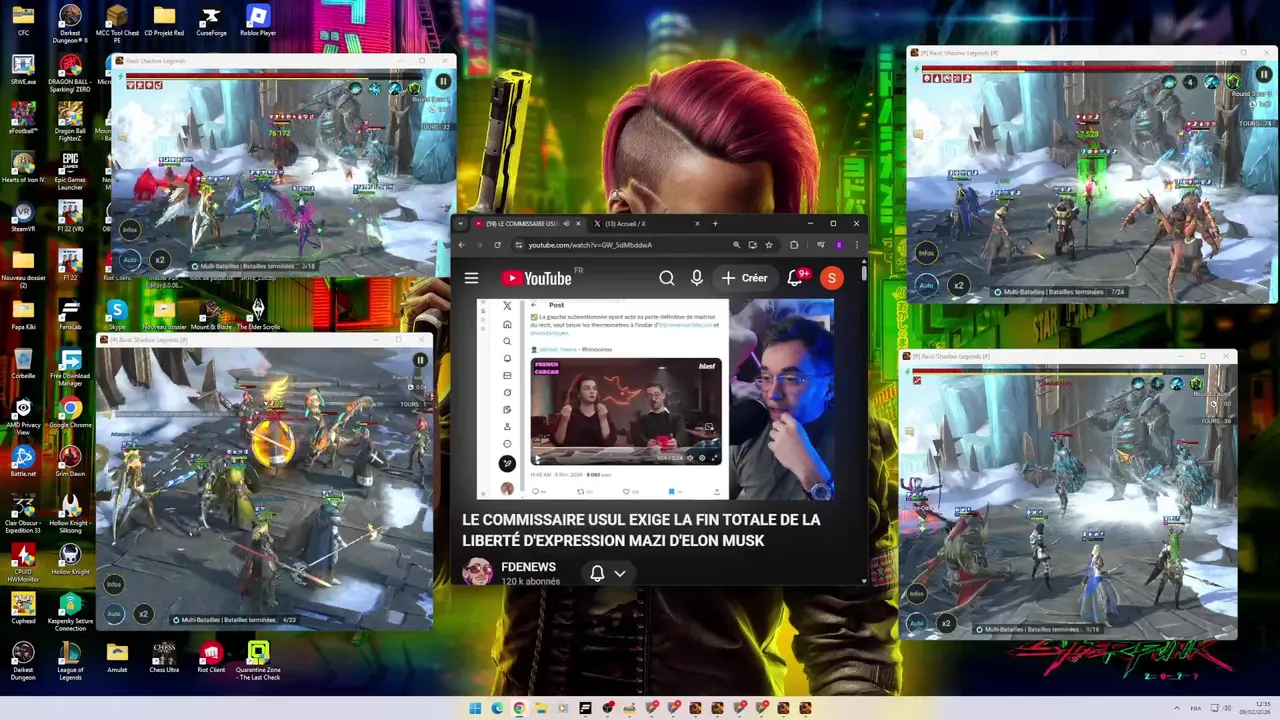Viewport: 1280px width, 720px height.
Task: Select the CurseForge desktop shortcut
Action: click(x=211, y=20)
